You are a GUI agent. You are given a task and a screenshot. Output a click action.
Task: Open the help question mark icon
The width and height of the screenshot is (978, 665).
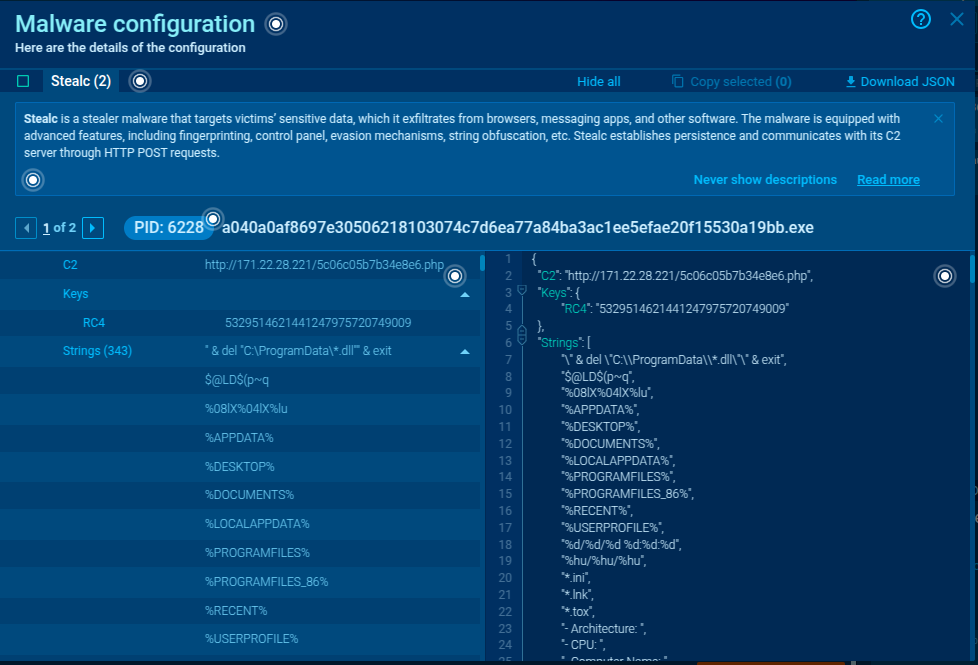pyautogui.click(x=921, y=20)
